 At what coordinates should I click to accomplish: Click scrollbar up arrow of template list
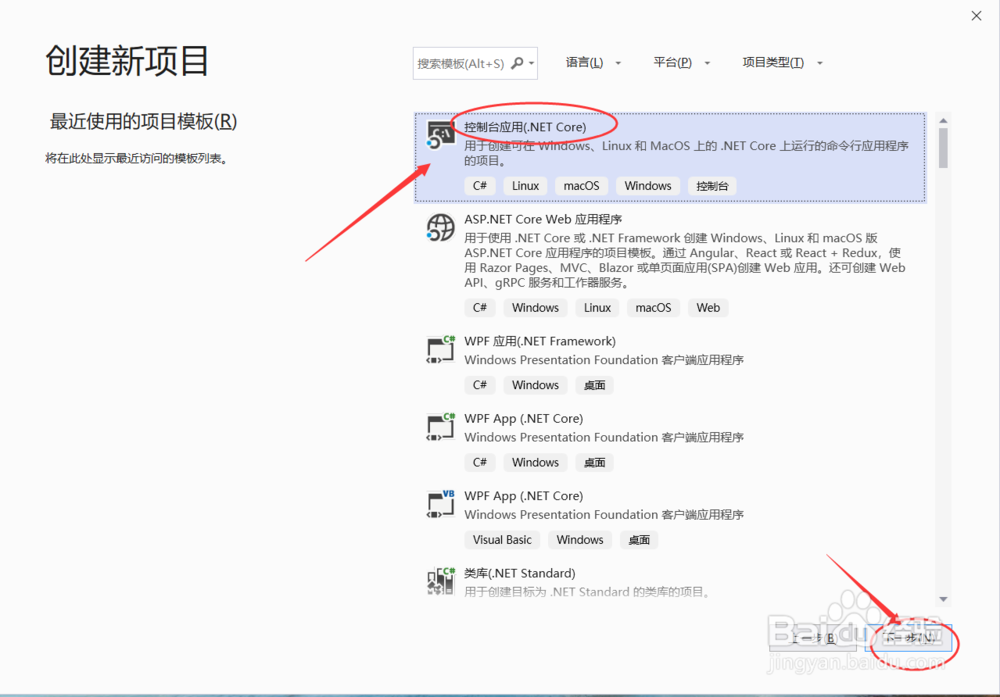943,121
